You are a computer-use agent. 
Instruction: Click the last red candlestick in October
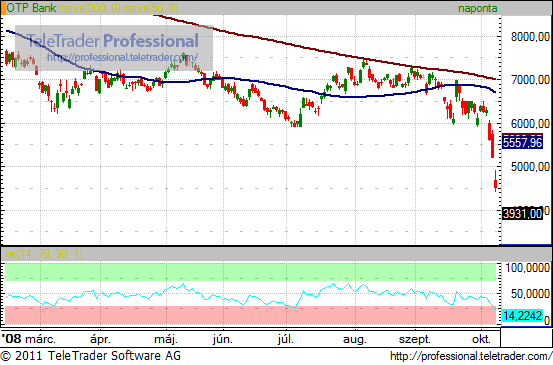(x=496, y=182)
